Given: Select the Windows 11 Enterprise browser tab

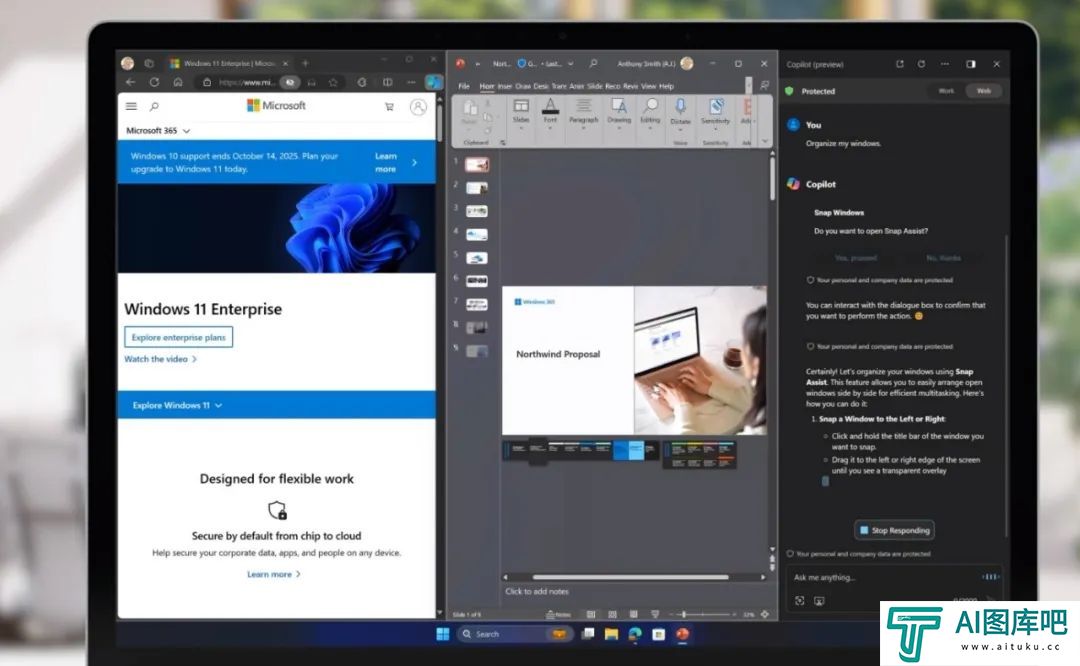Looking at the screenshot, I should click(229, 63).
